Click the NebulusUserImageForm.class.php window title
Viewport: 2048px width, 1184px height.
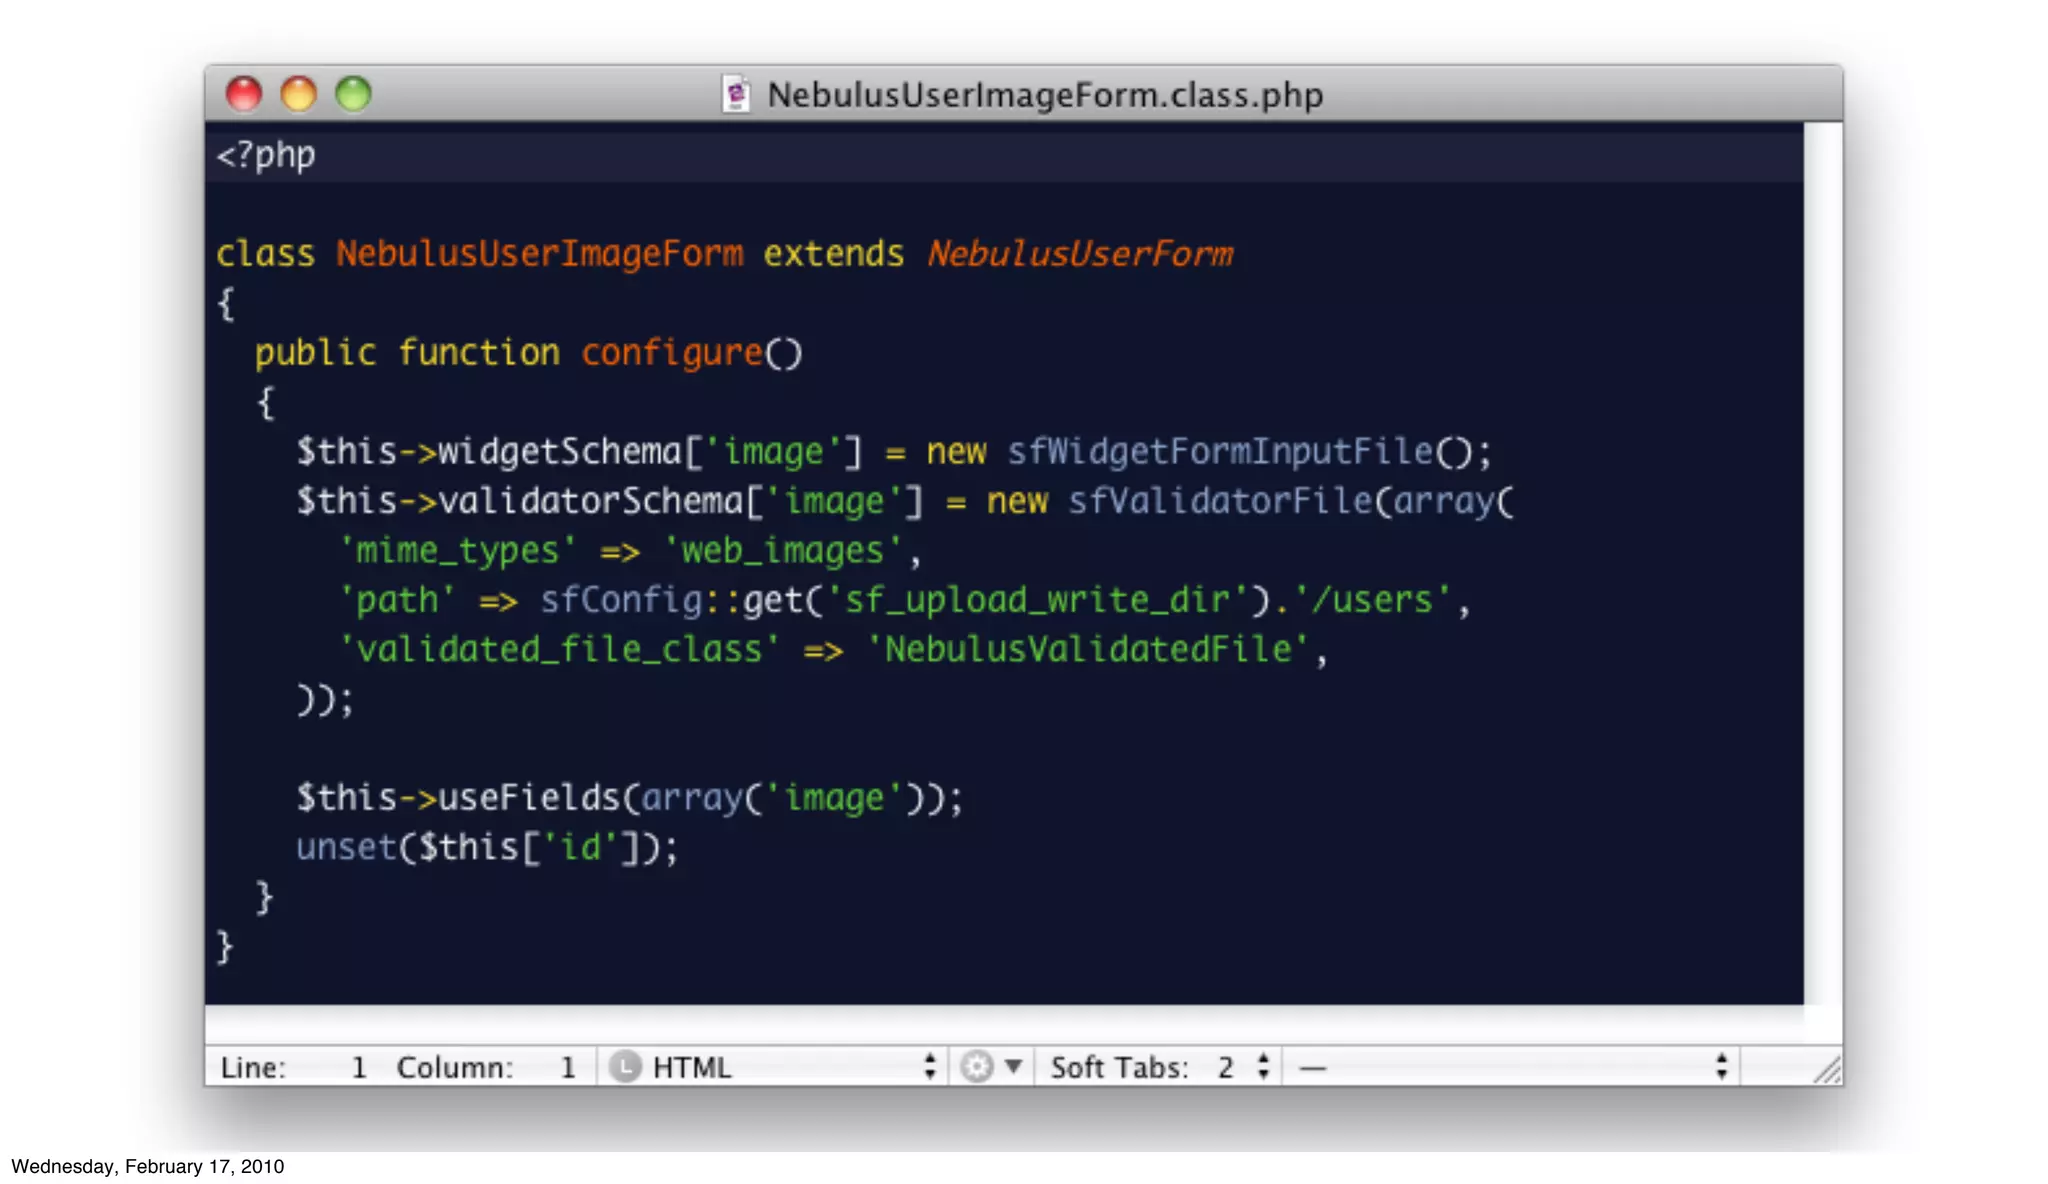click(1045, 95)
